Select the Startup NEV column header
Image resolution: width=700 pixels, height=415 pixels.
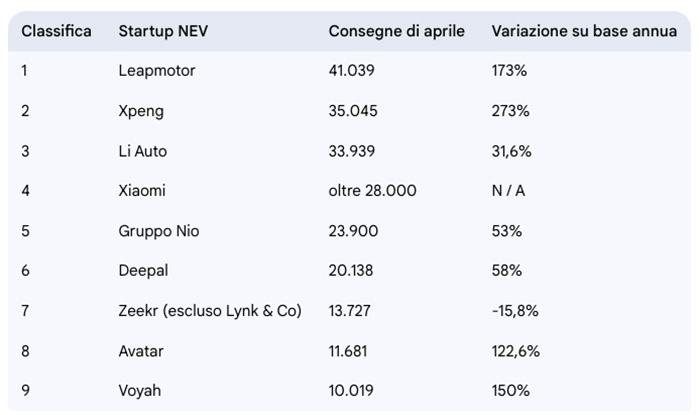click(163, 31)
